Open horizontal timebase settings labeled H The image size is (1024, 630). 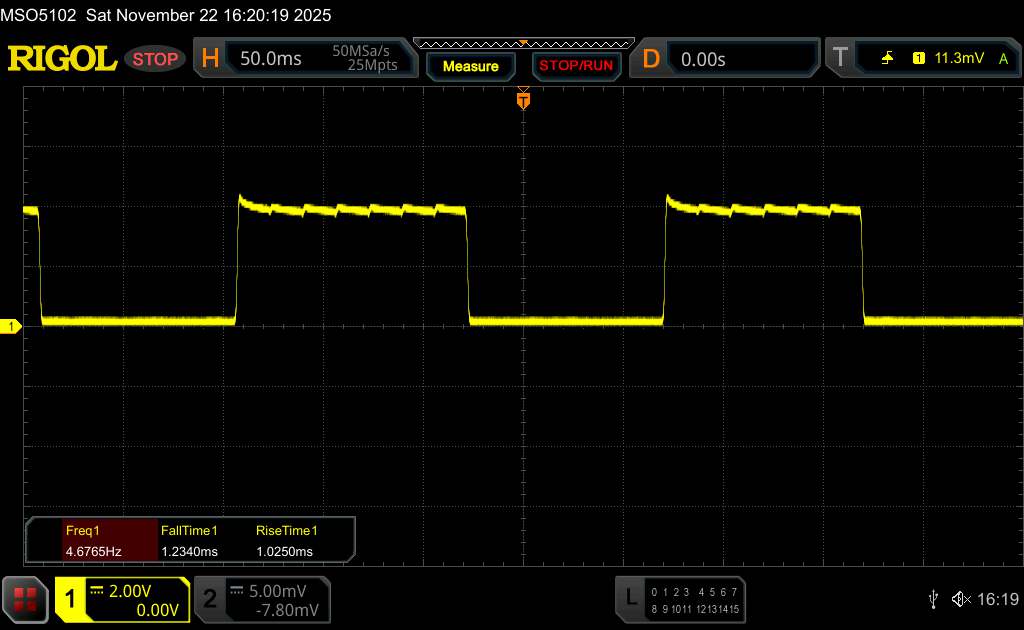click(210, 59)
